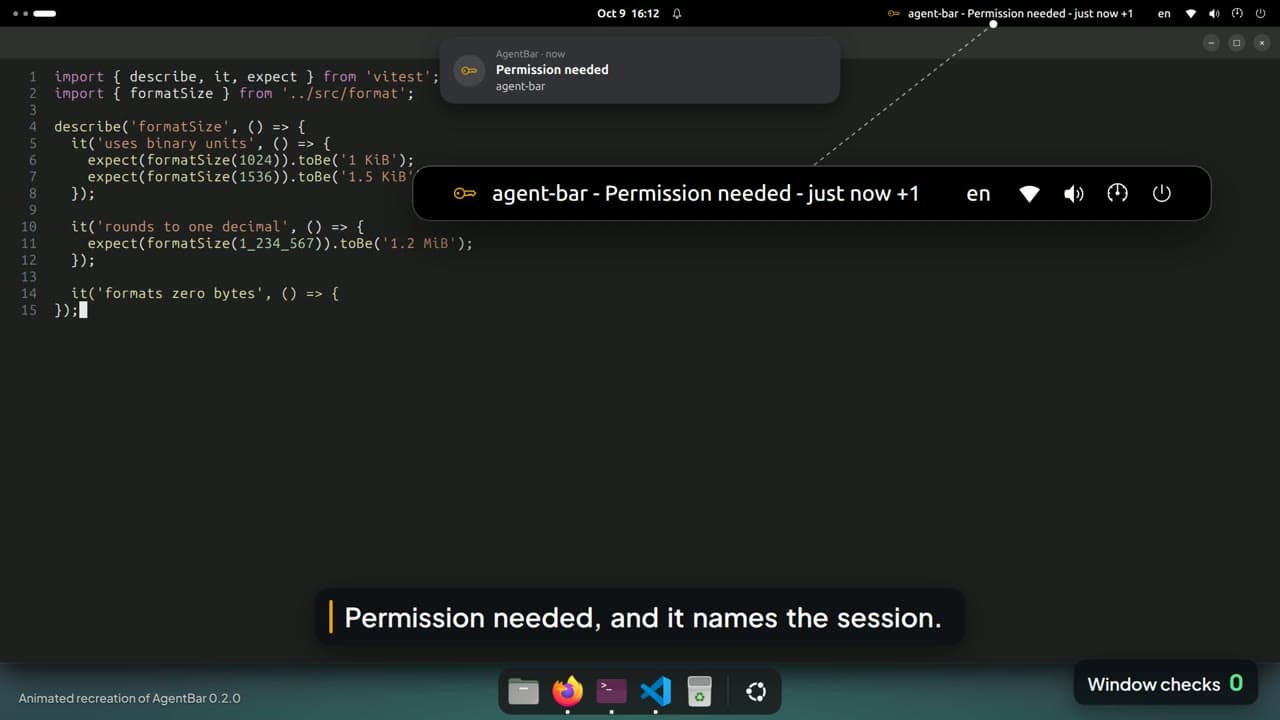
Task: Click the describe('formatSize' line
Action: pyautogui.click(x=180, y=127)
